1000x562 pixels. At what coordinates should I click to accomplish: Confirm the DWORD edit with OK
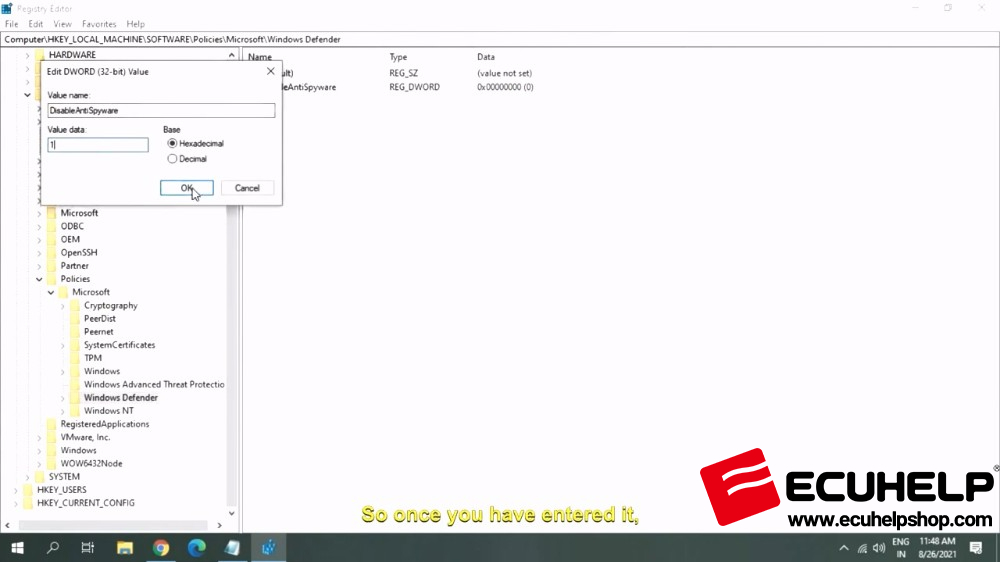coord(186,188)
